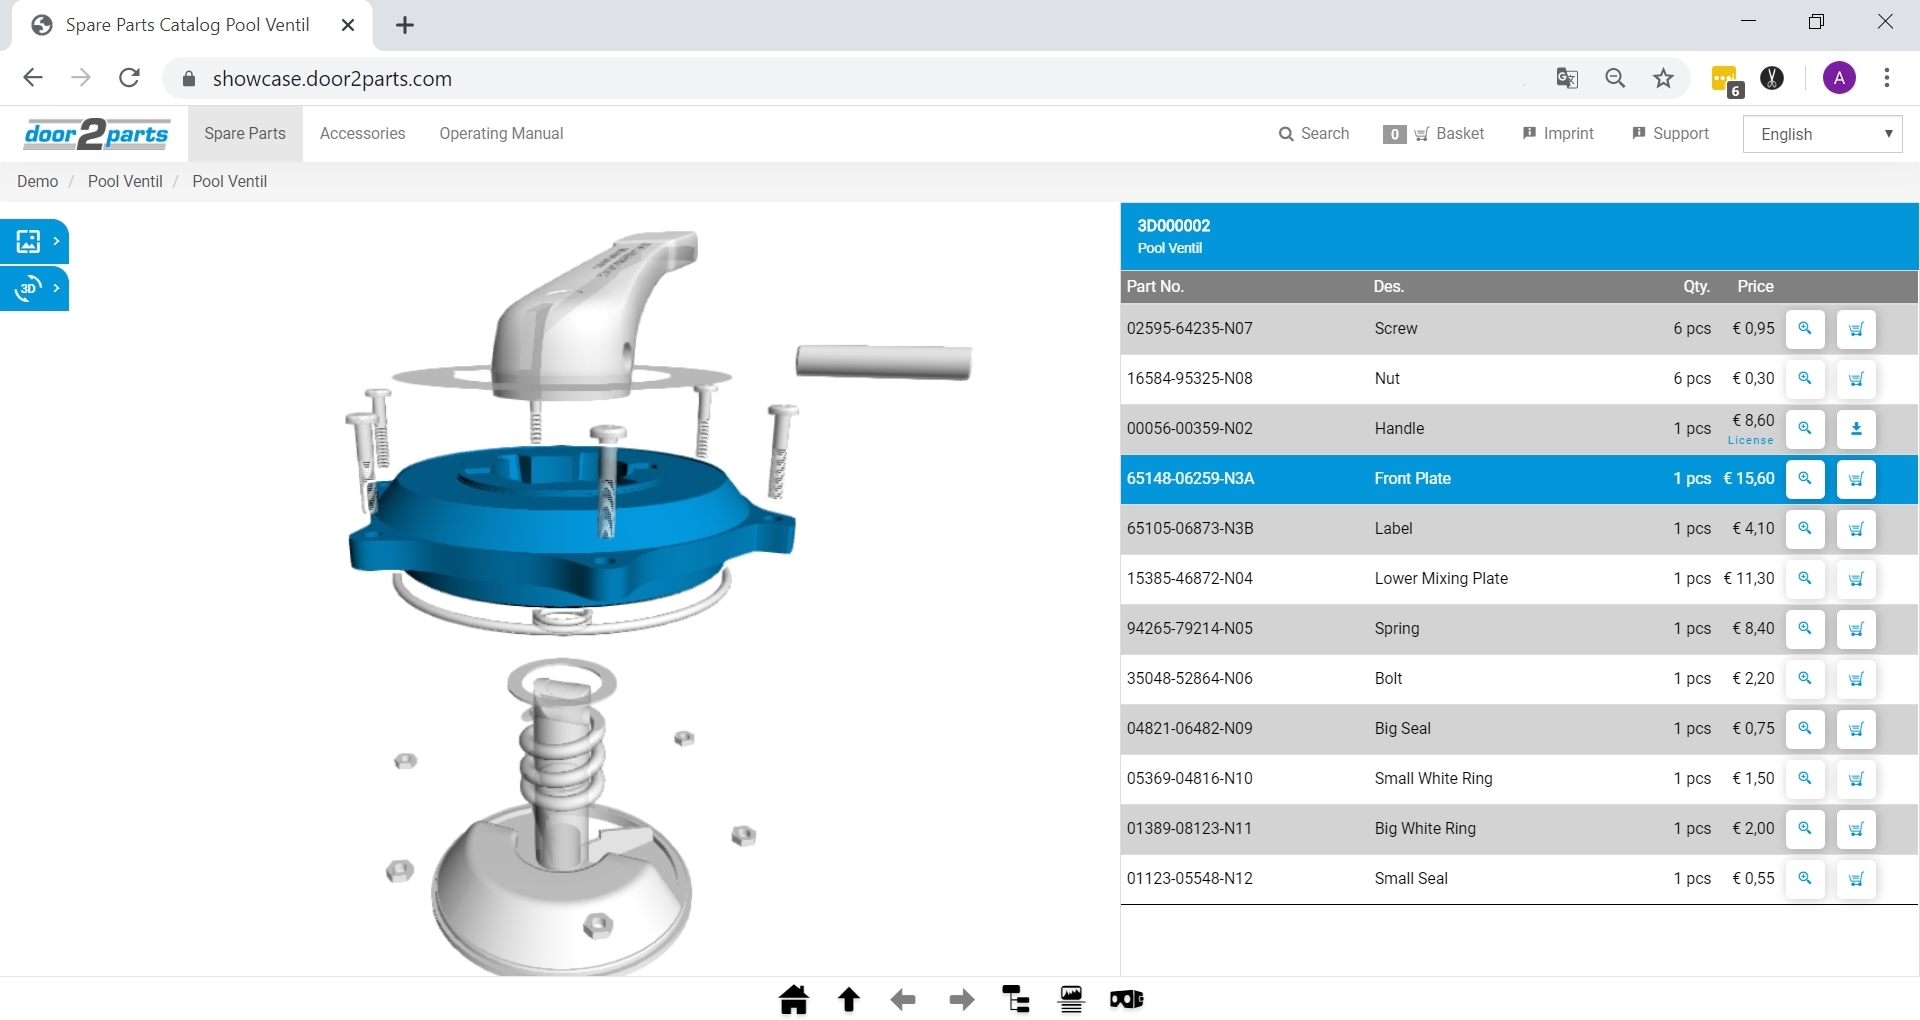
Task: Open the browser zoom icon in address bar
Action: [1615, 78]
